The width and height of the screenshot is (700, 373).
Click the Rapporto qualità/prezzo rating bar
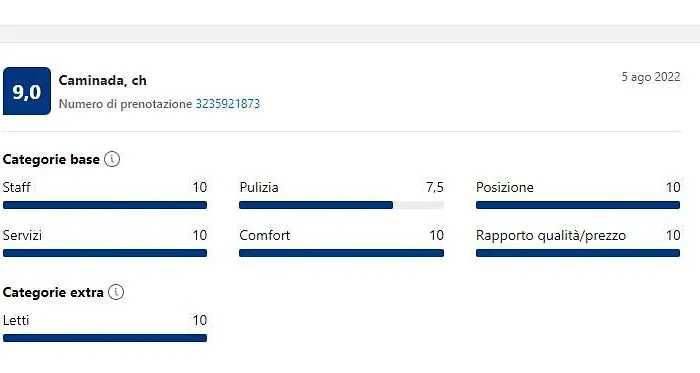pyautogui.click(x=578, y=253)
